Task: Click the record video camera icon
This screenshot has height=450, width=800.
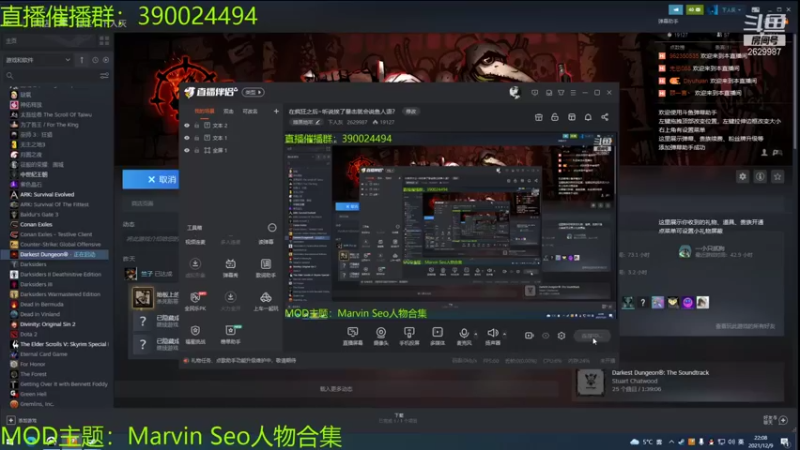Action: (529, 336)
